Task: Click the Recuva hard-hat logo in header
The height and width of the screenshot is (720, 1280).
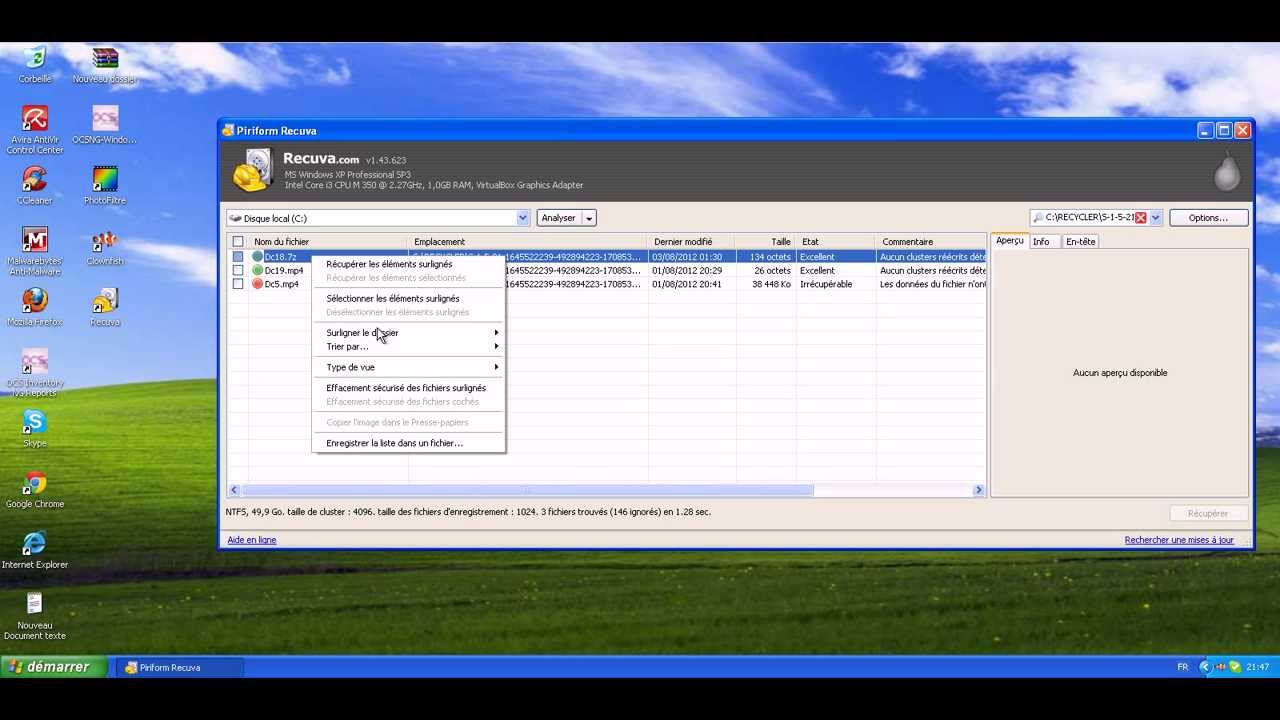Action: [253, 170]
